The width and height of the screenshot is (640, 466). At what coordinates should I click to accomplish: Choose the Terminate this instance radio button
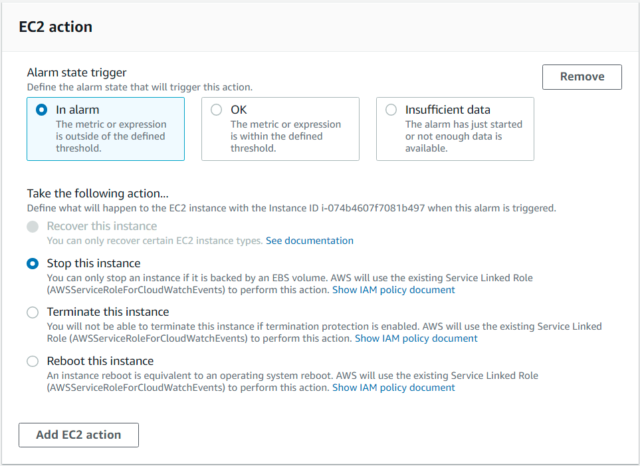(33, 313)
